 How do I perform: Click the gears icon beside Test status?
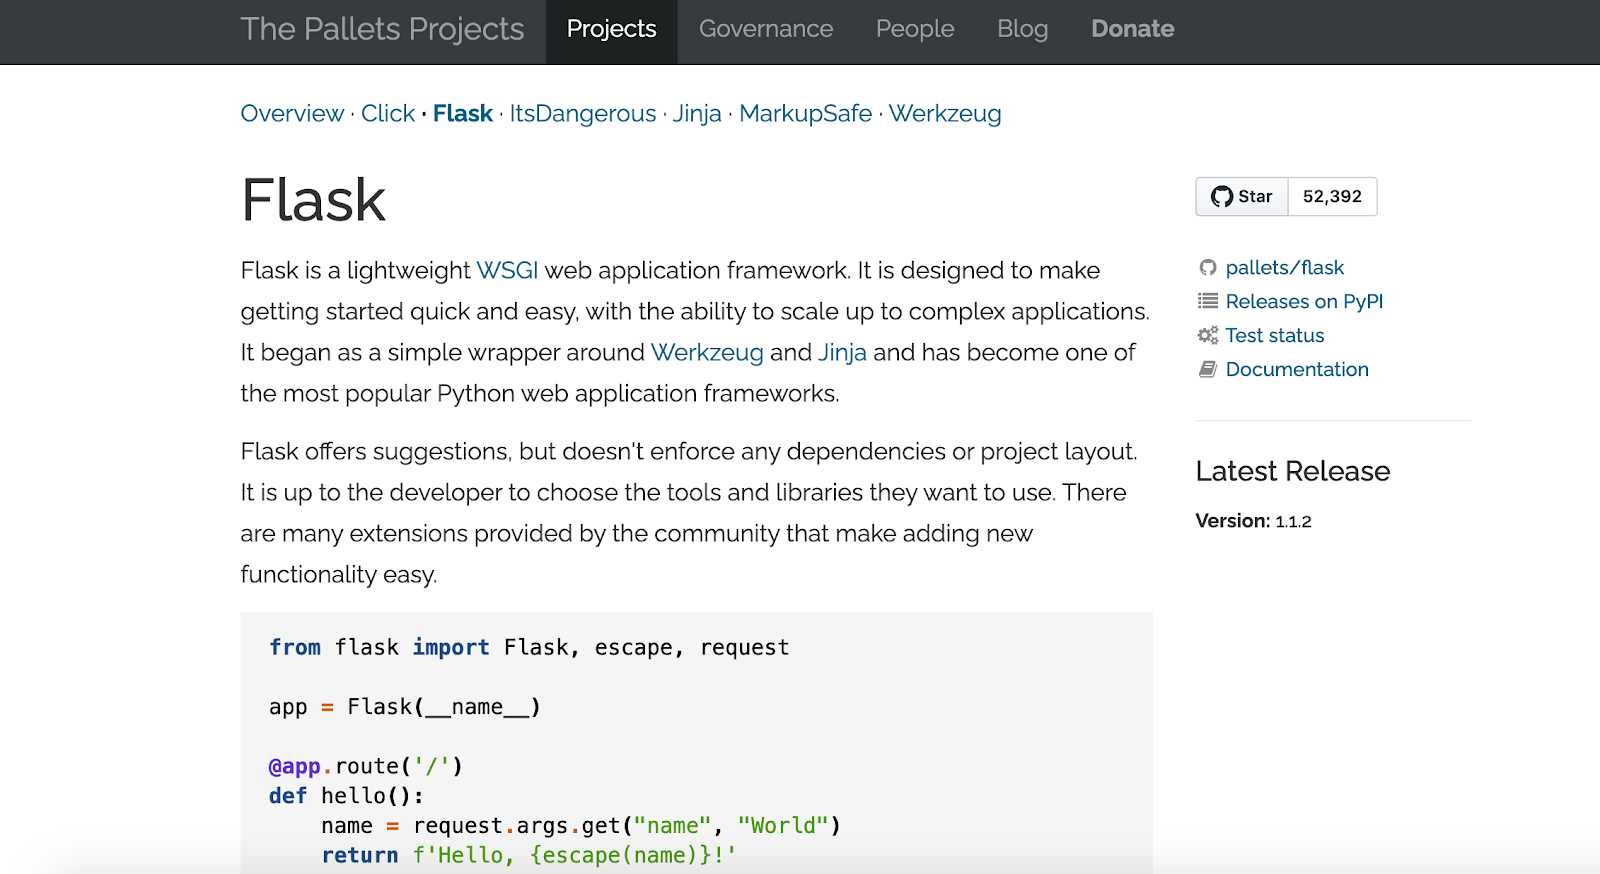click(1208, 335)
